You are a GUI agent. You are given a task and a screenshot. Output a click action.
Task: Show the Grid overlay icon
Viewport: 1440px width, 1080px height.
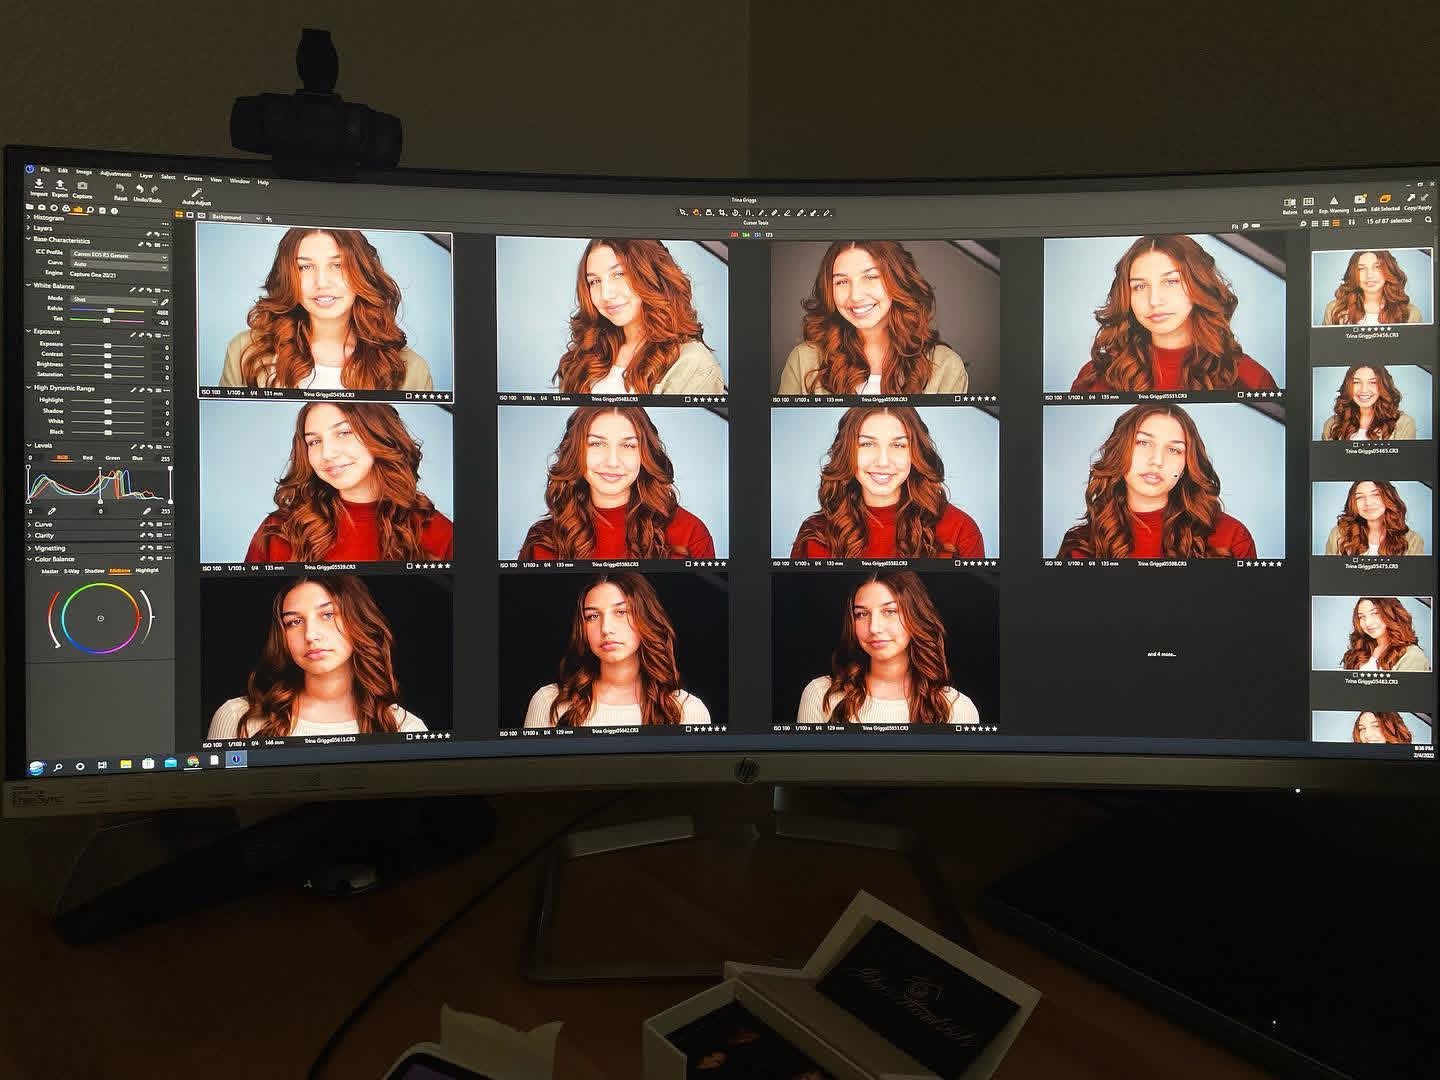(1308, 202)
